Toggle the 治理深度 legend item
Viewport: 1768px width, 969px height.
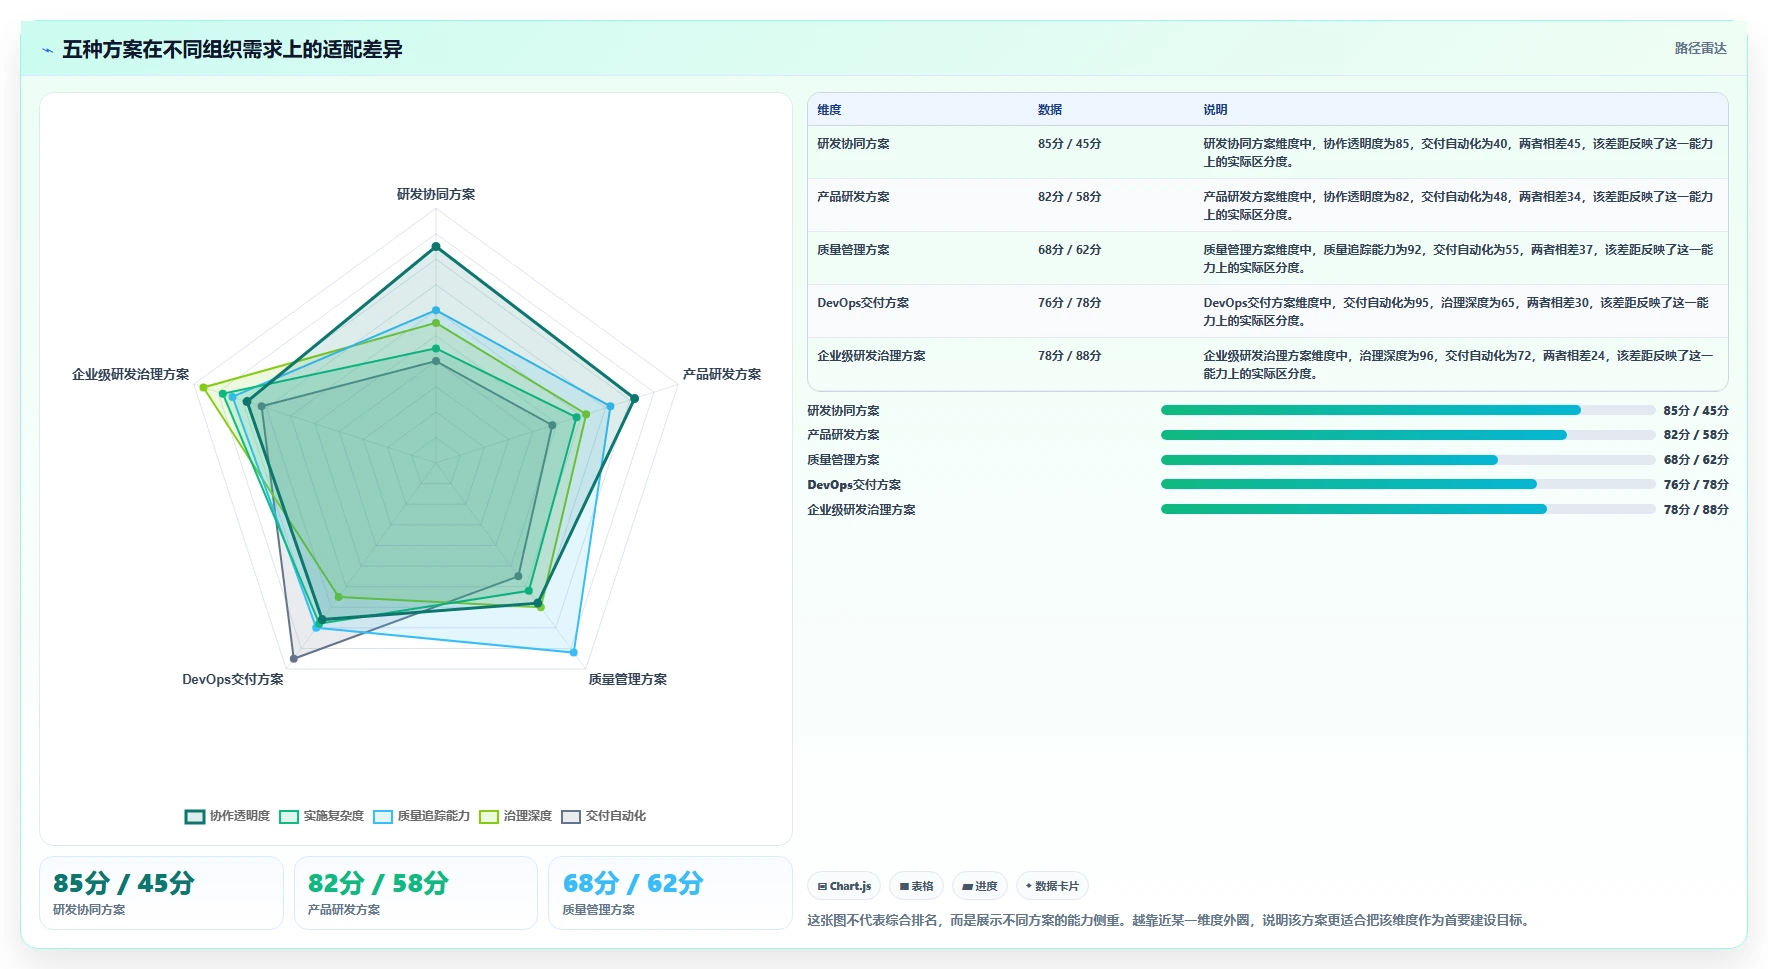[516, 816]
